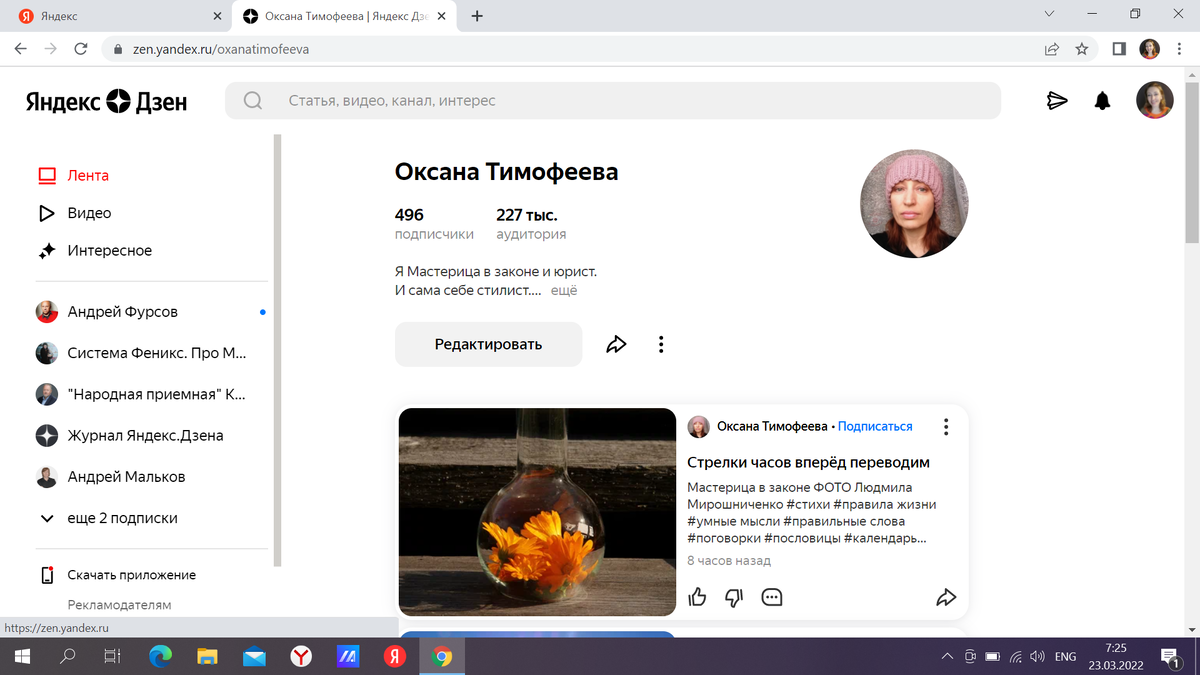Screen dimensions: 1200x675
Task: Share the article card via arrow icon
Action: tap(946, 597)
